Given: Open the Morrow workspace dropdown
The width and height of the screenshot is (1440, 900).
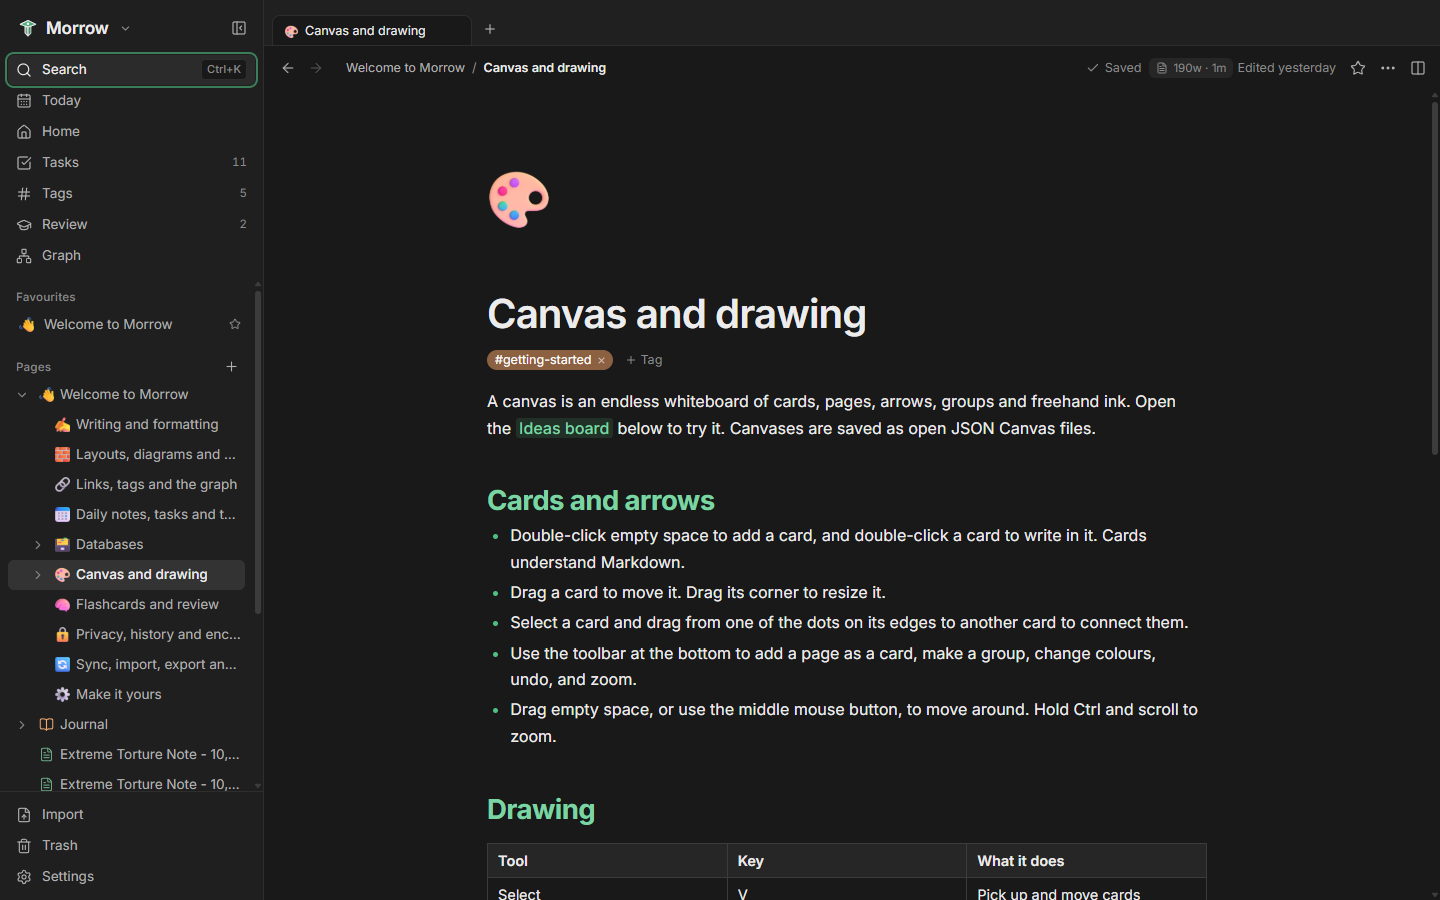Looking at the screenshot, I should (76, 28).
